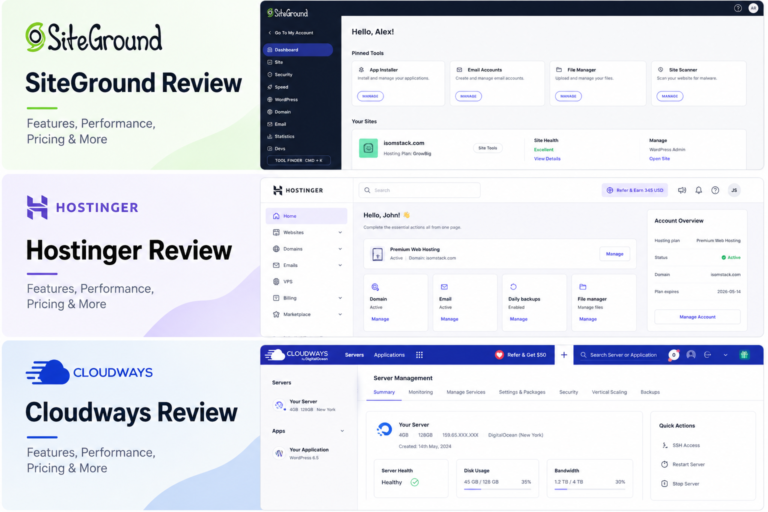Click Open Site link in SiteGround
768x512 pixels.
point(659,159)
